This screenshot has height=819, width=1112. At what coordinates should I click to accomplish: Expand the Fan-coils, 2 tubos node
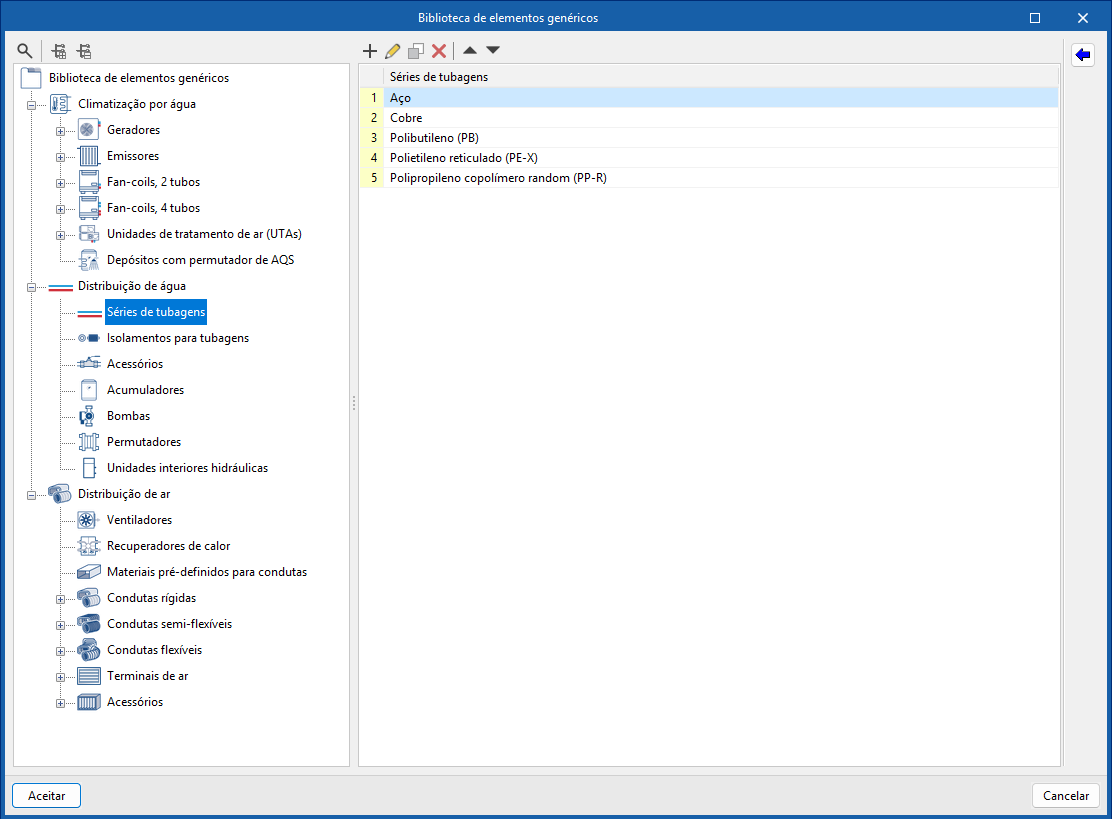click(x=60, y=183)
